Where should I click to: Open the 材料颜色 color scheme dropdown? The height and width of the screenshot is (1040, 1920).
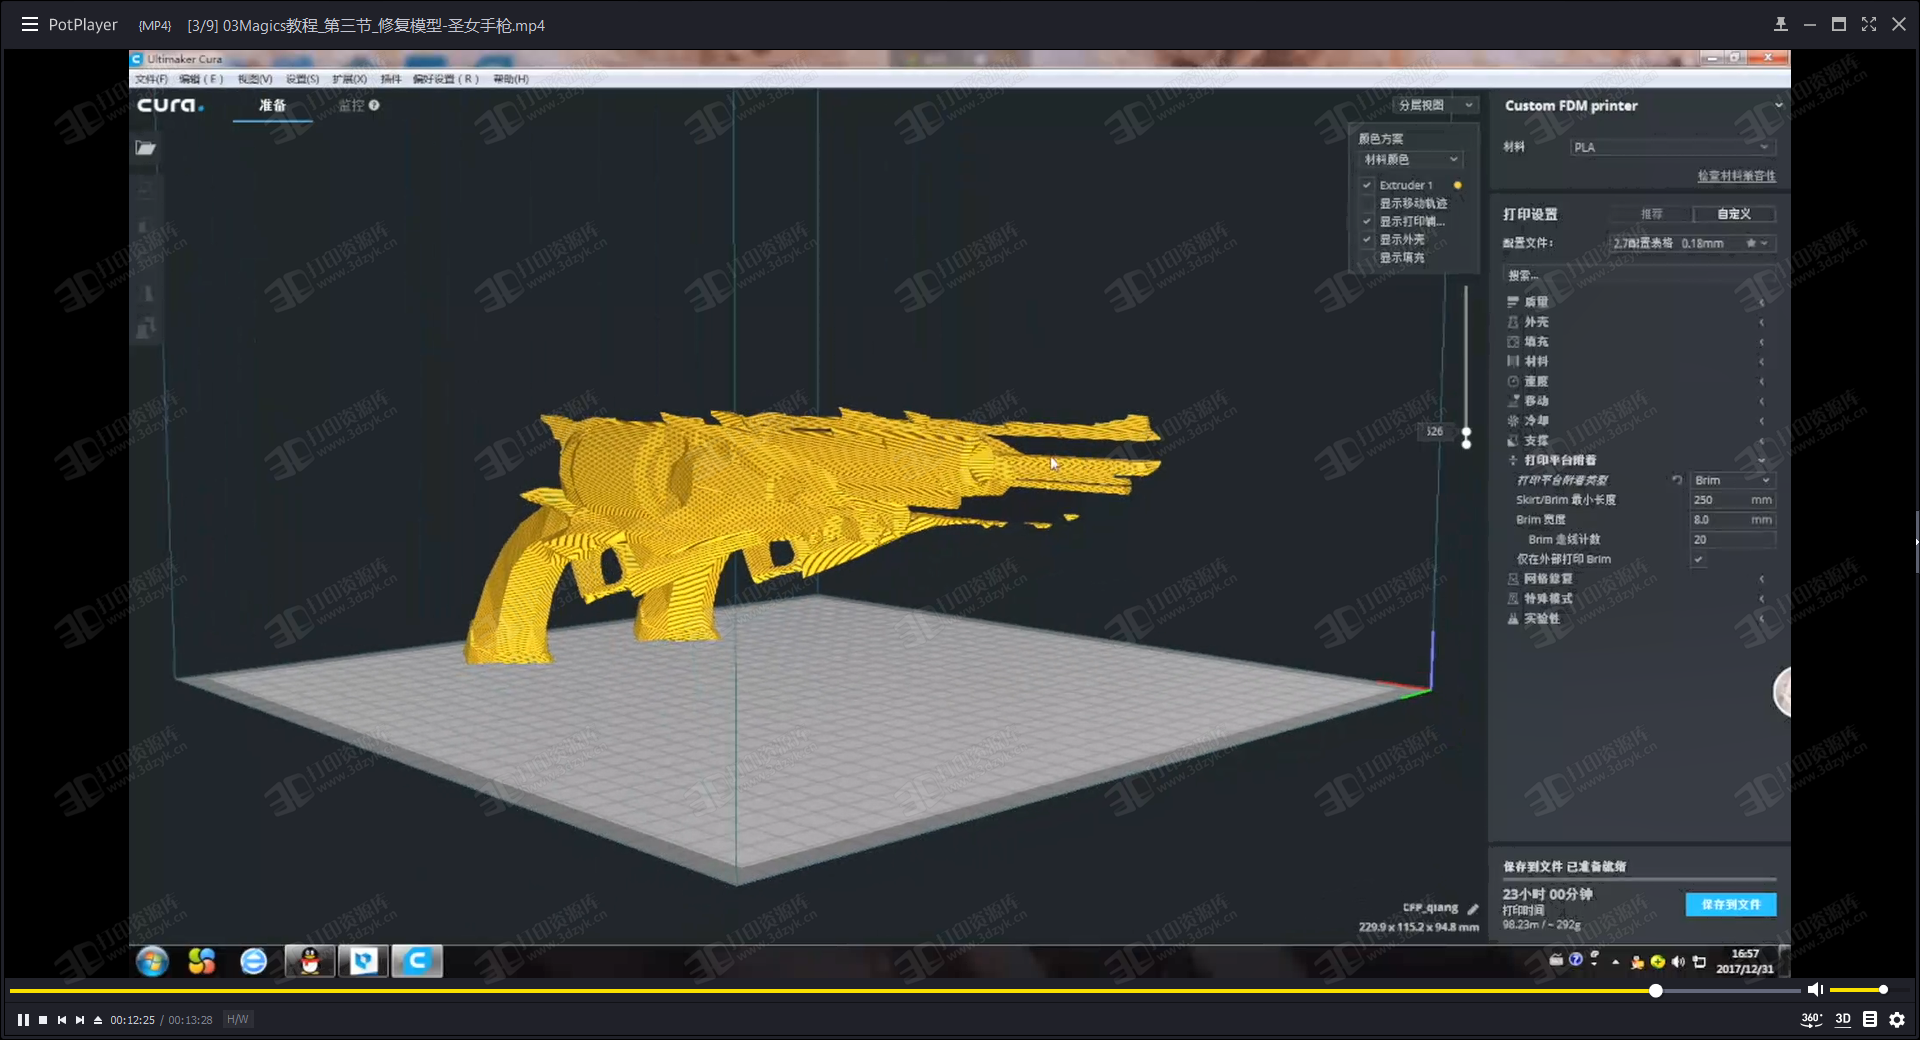[1411, 160]
